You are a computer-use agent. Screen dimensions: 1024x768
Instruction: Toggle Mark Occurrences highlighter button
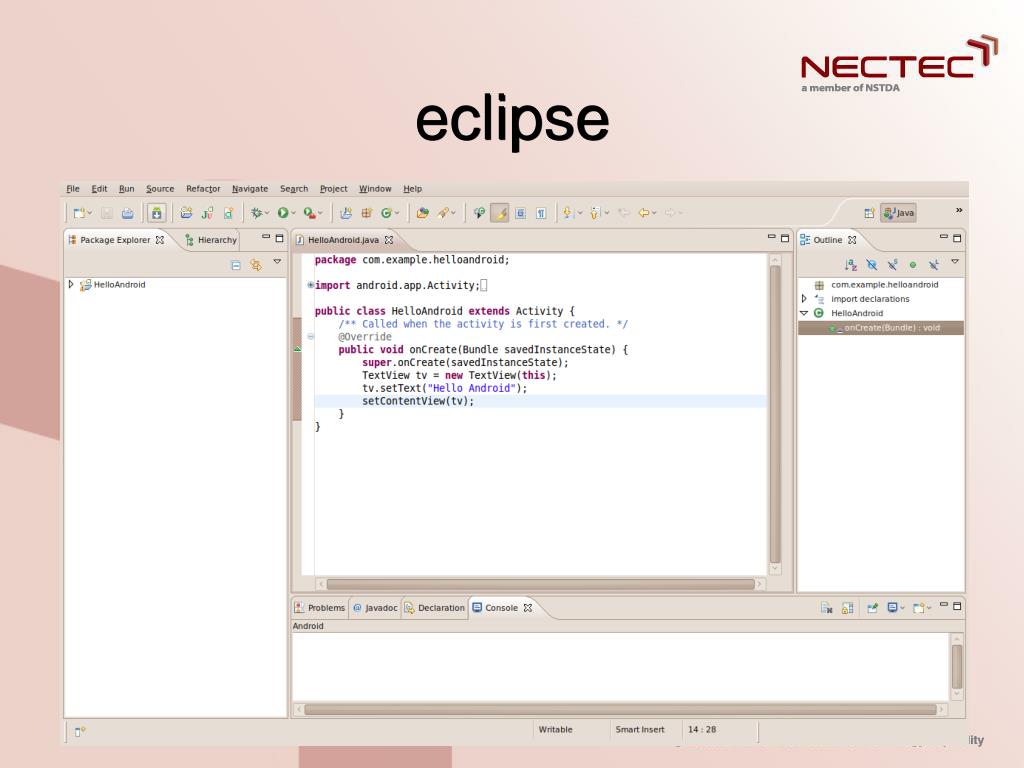click(x=500, y=213)
